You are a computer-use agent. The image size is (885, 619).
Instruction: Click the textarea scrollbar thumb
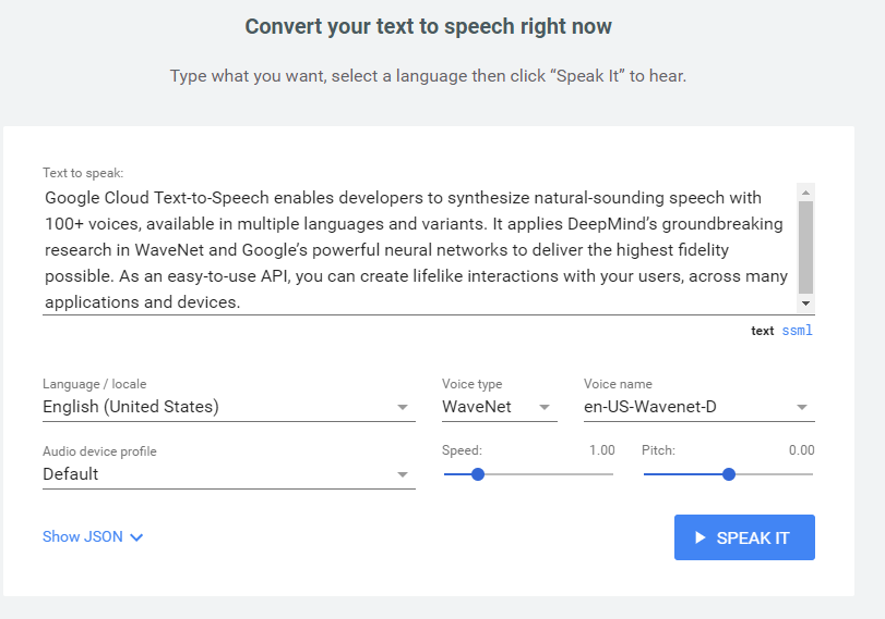(x=805, y=247)
